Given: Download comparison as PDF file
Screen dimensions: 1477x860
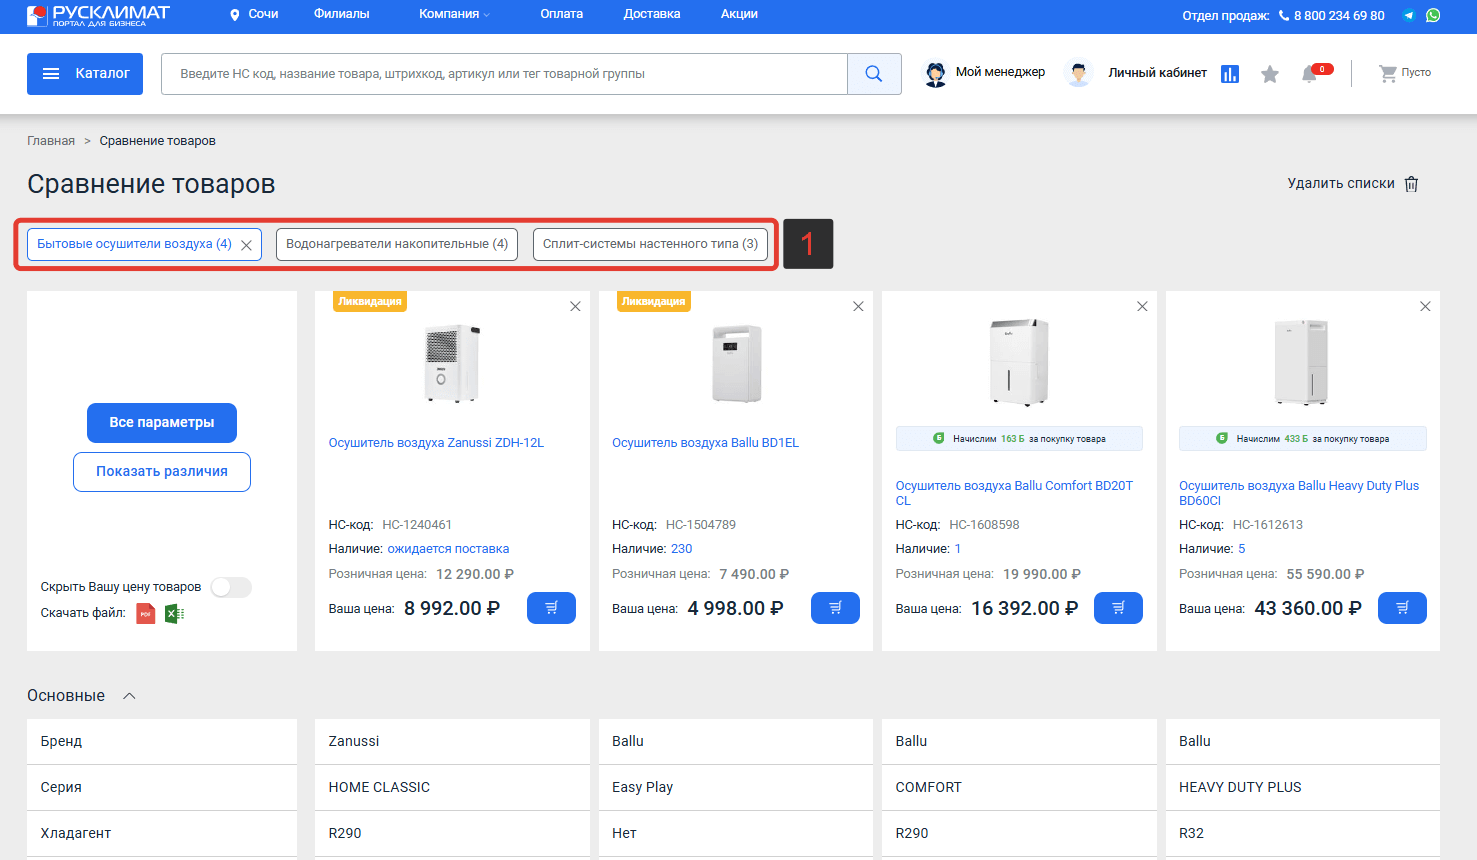Looking at the screenshot, I should coord(146,614).
